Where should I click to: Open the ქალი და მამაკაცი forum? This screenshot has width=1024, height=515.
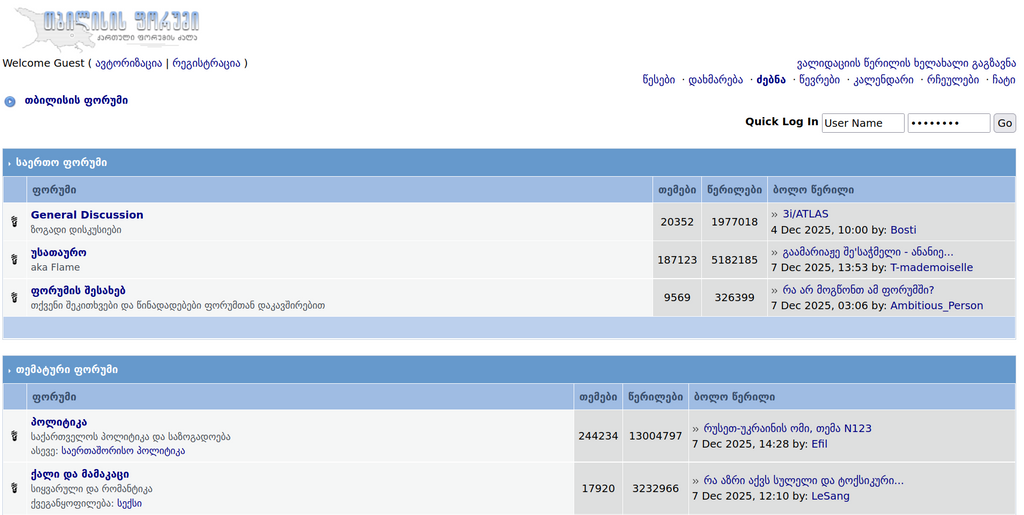[x=80, y=475]
